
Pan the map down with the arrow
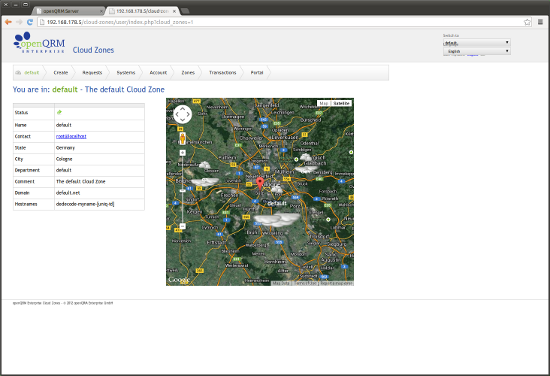click(x=182, y=120)
